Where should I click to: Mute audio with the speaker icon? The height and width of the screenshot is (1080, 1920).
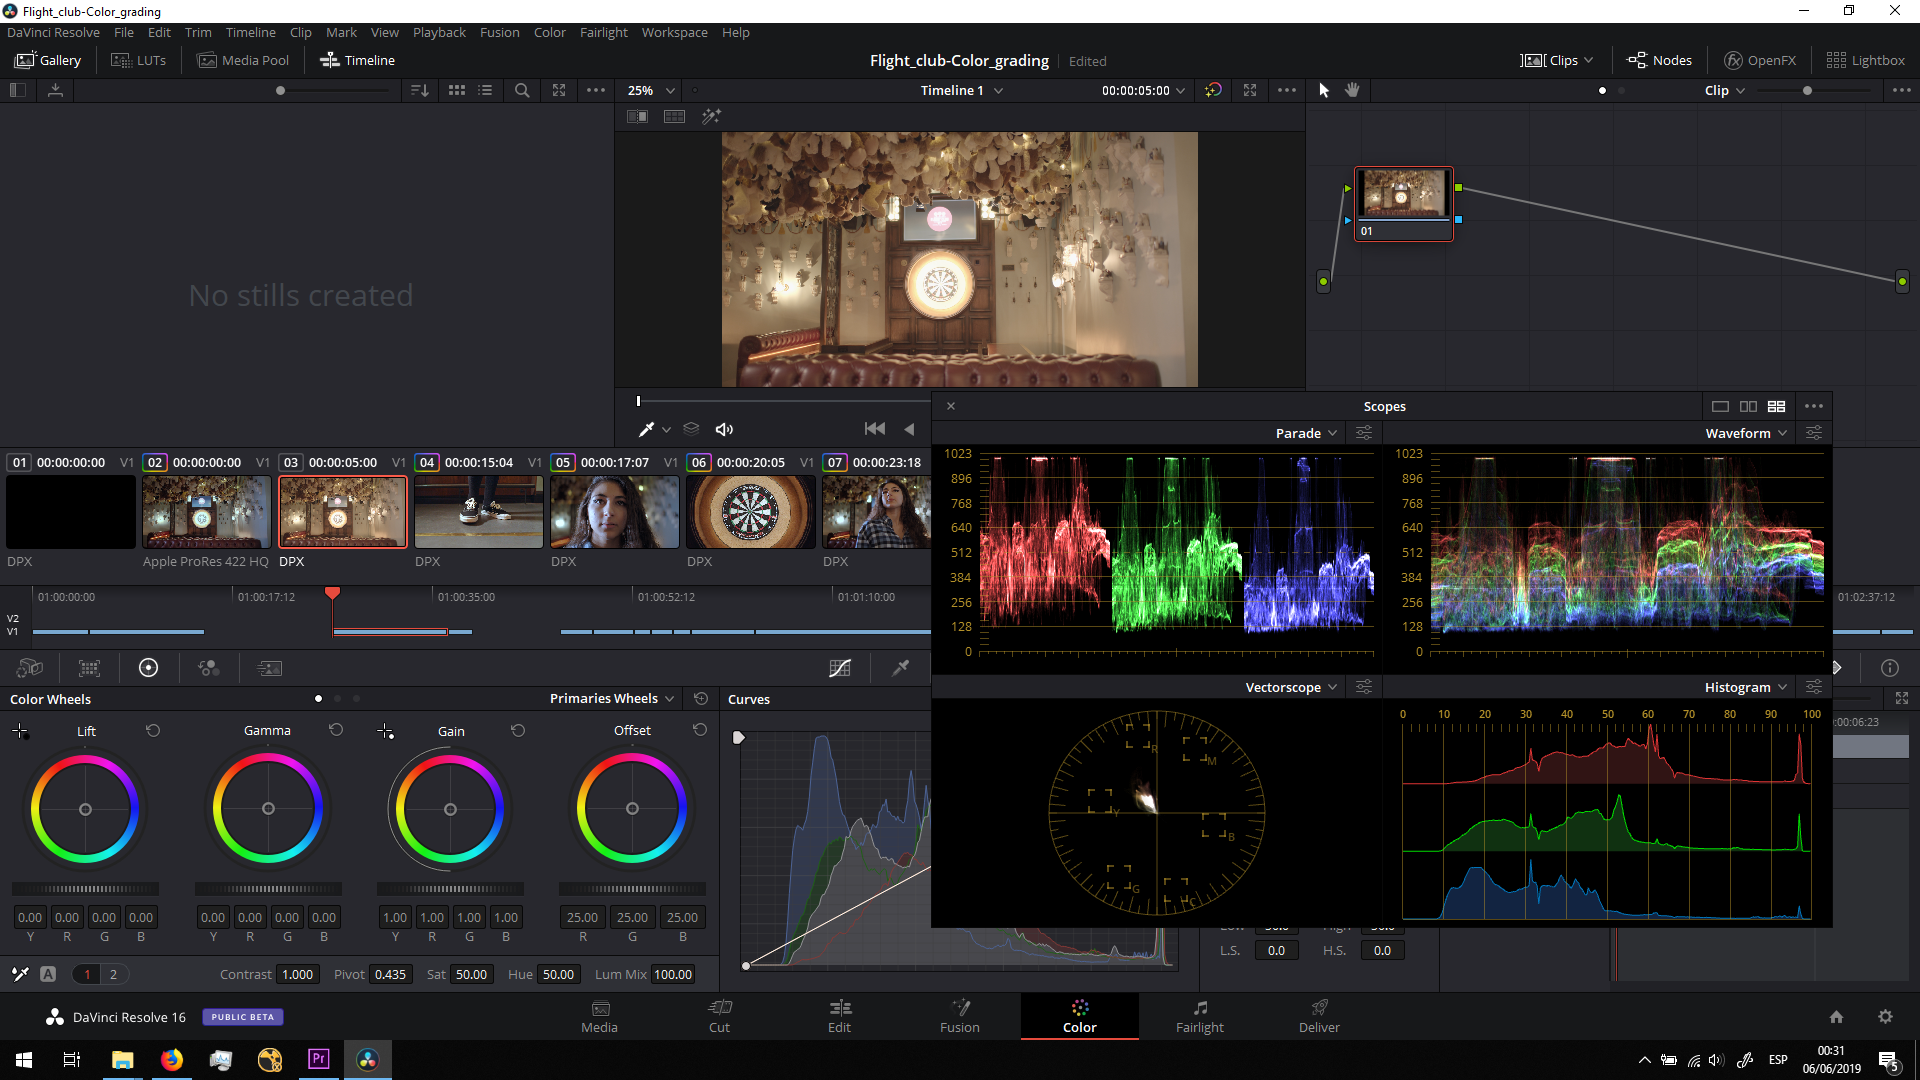click(x=724, y=429)
